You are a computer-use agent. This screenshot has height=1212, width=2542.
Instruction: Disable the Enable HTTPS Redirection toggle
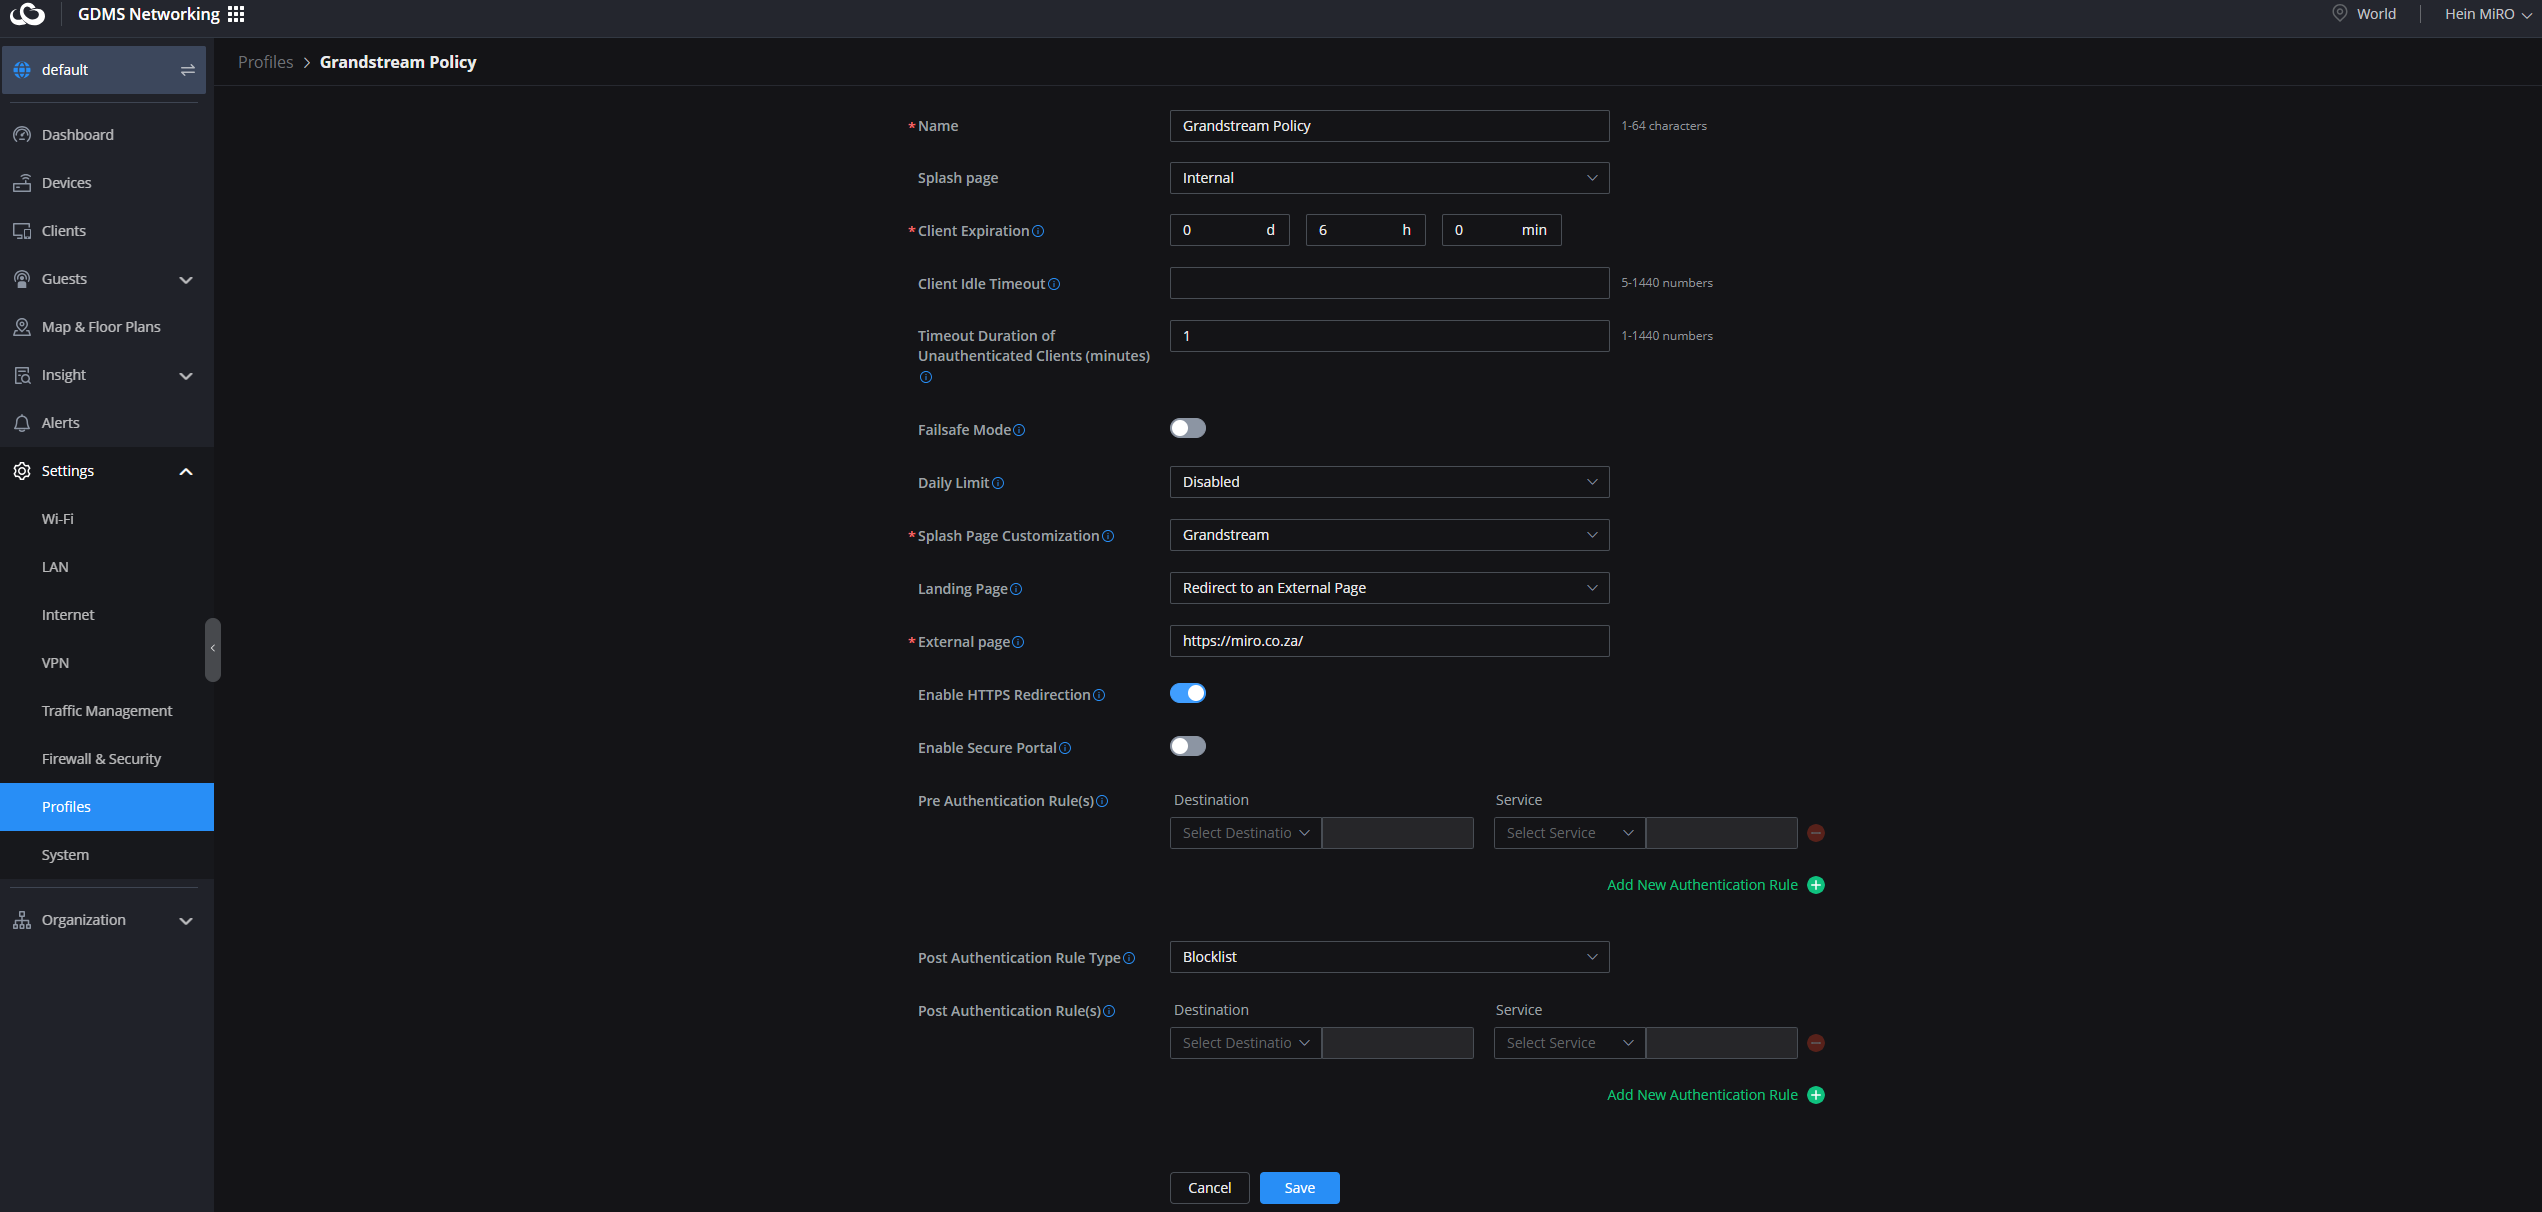tap(1187, 694)
